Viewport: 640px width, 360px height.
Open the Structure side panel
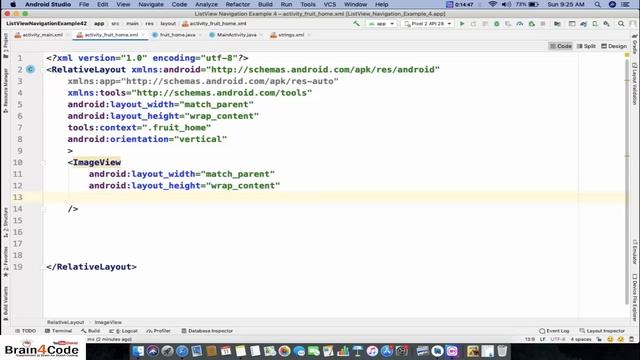tap(5, 223)
